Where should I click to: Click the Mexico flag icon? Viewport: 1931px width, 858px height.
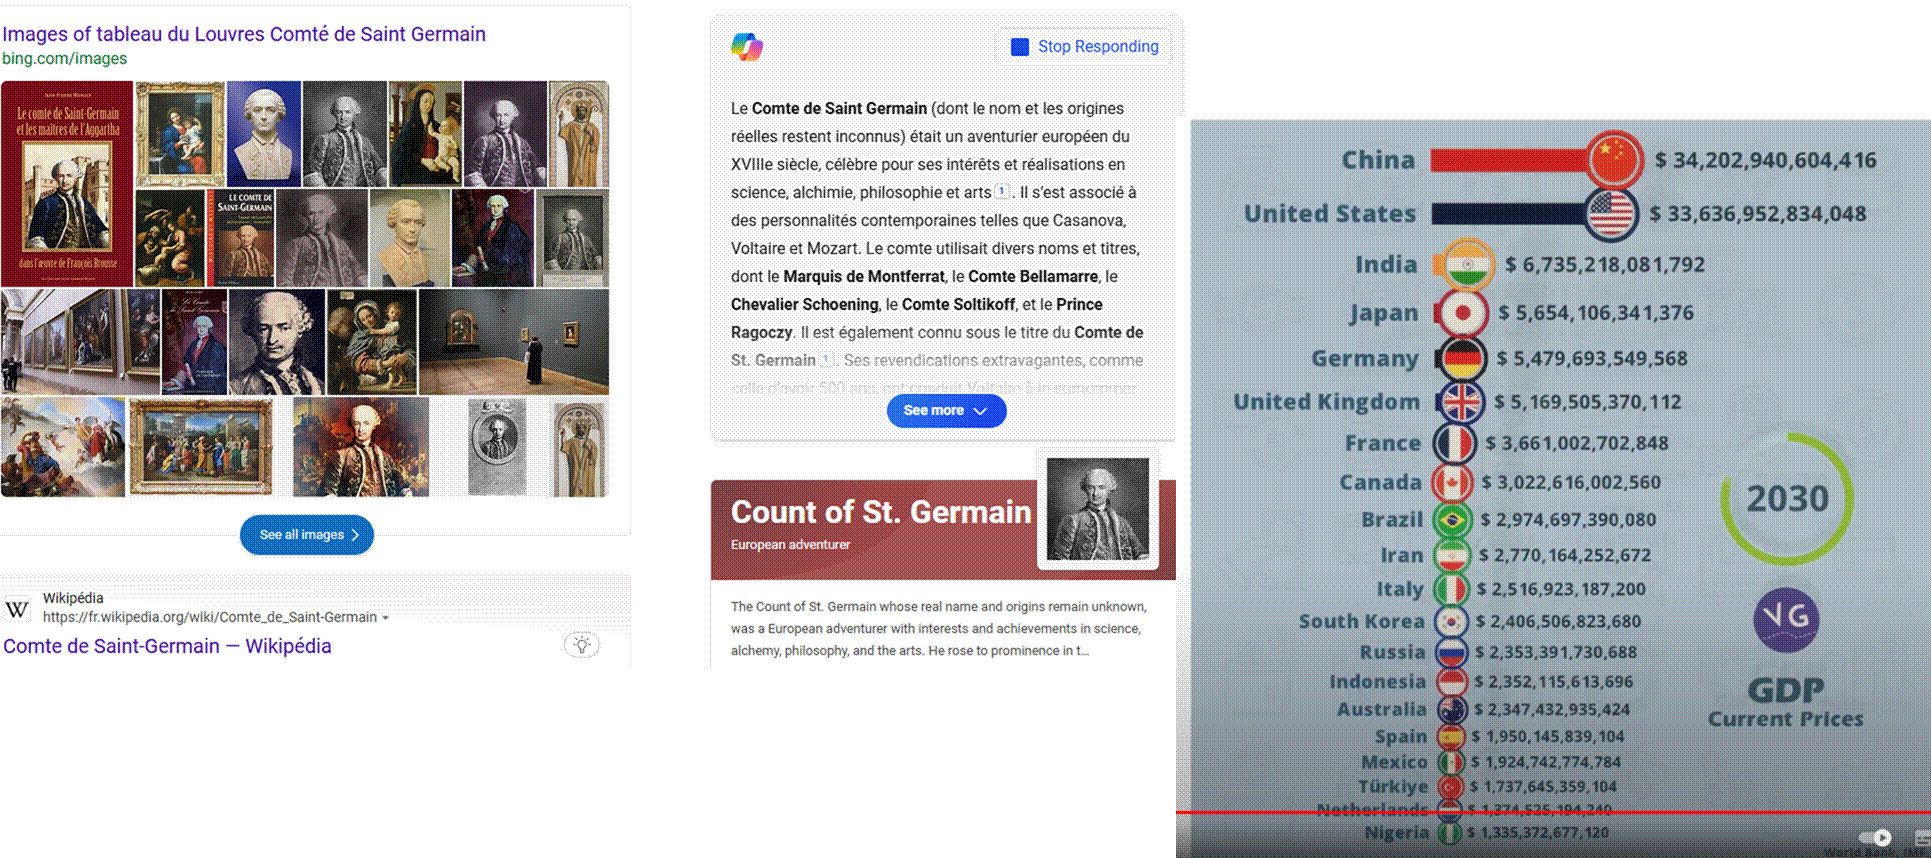pyautogui.click(x=1450, y=762)
